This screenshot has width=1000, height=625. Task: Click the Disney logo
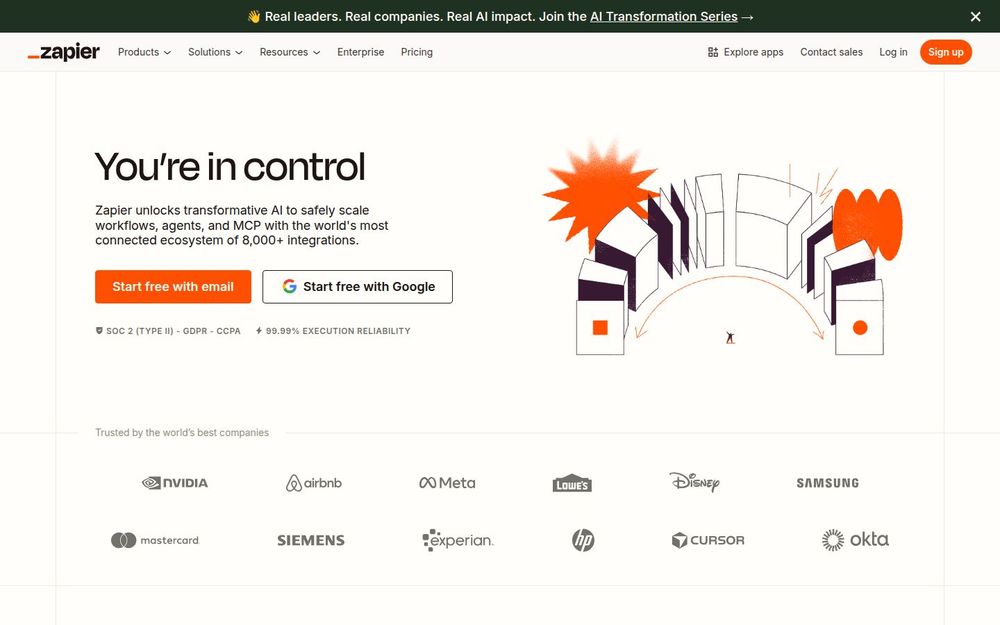pyautogui.click(x=695, y=482)
